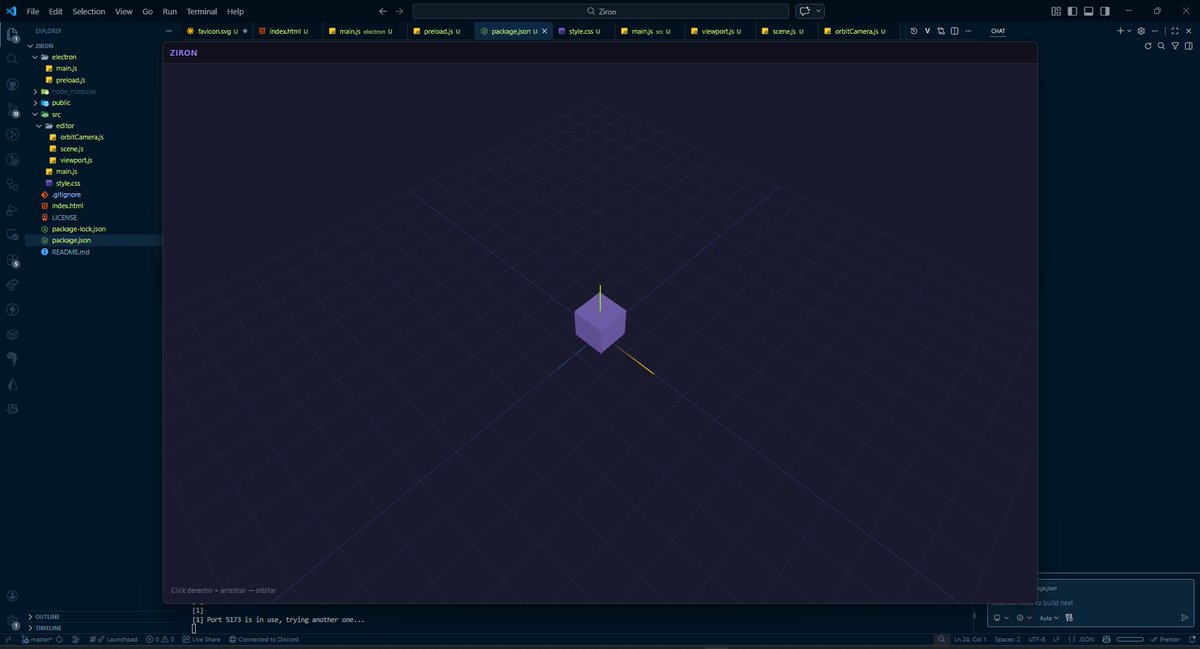The width and height of the screenshot is (1200, 649).
Task: Click the Go Forward navigation arrow
Action: tap(400, 11)
